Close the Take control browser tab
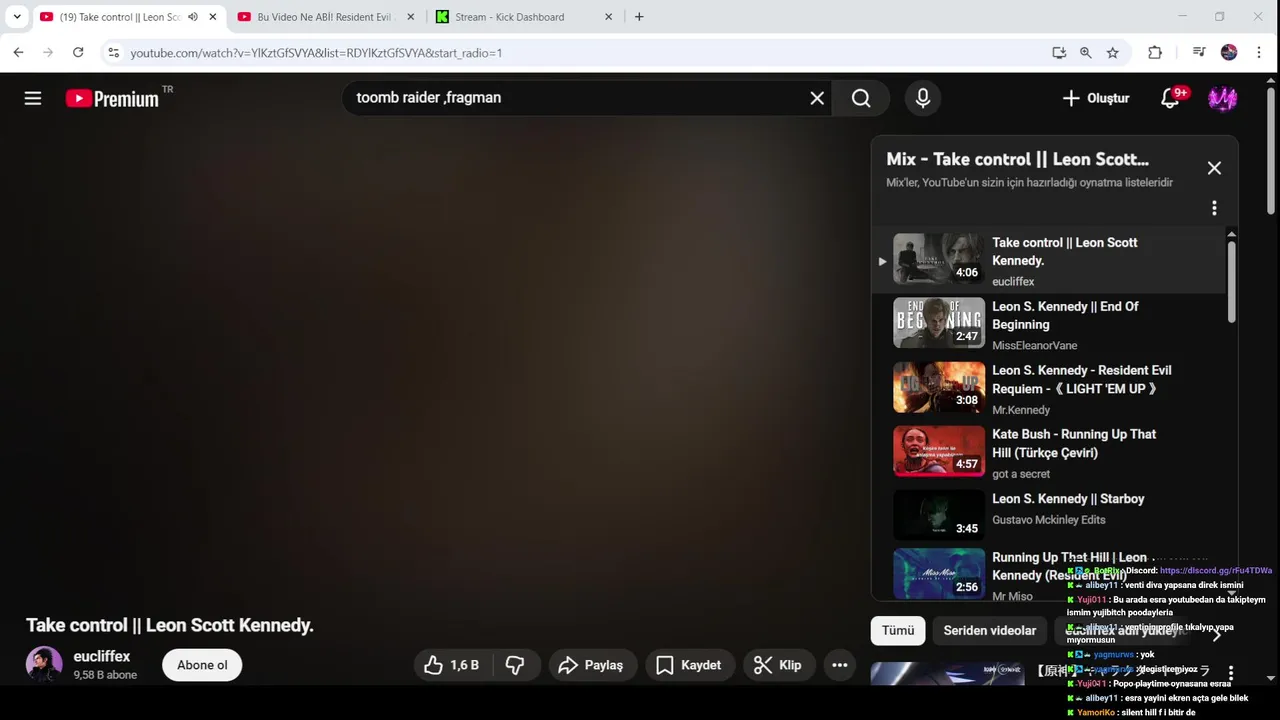 [212, 17]
